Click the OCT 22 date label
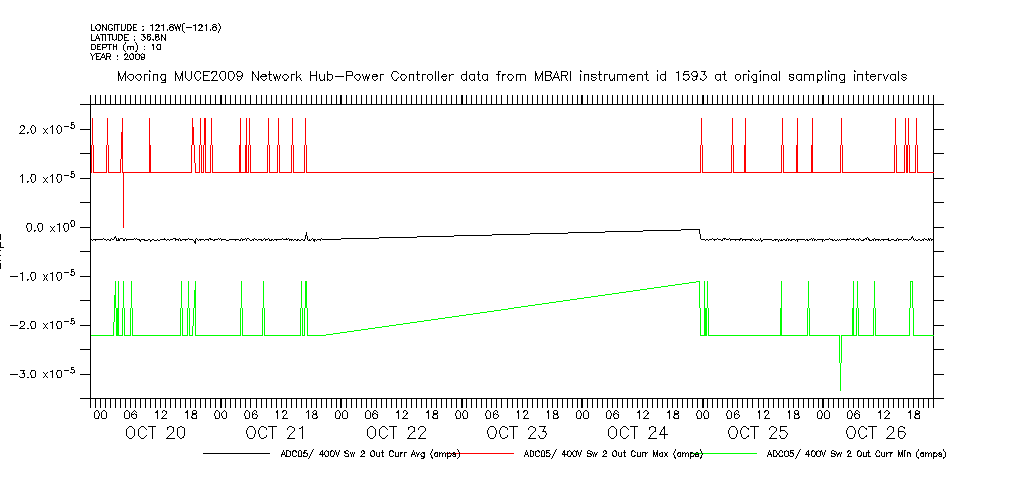This screenshot has width=1009, height=504. coord(396,433)
